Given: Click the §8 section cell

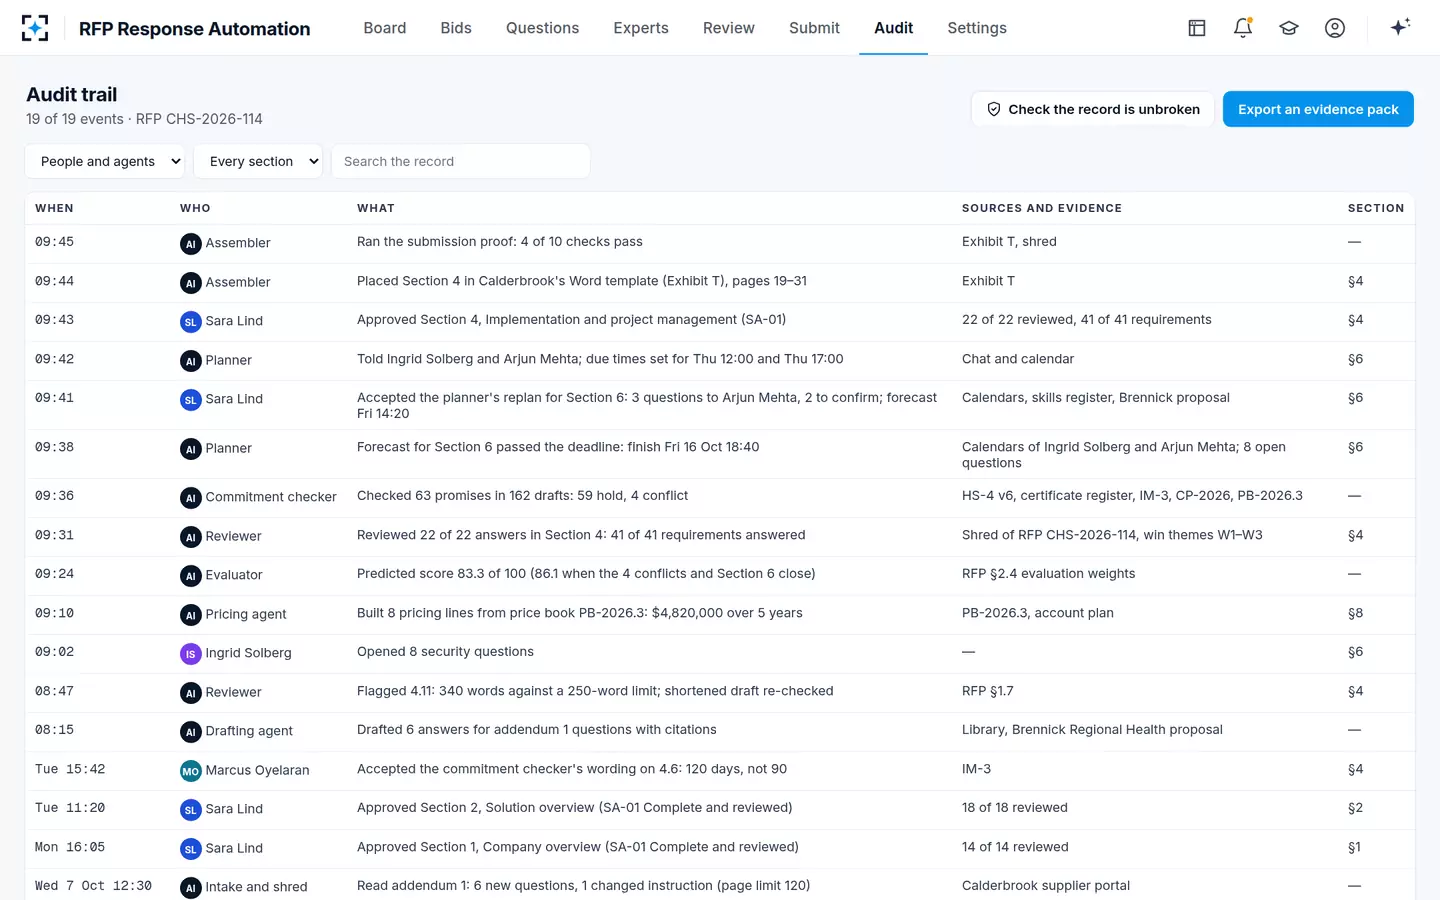Looking at the screenshot, I should (1355, 613).
